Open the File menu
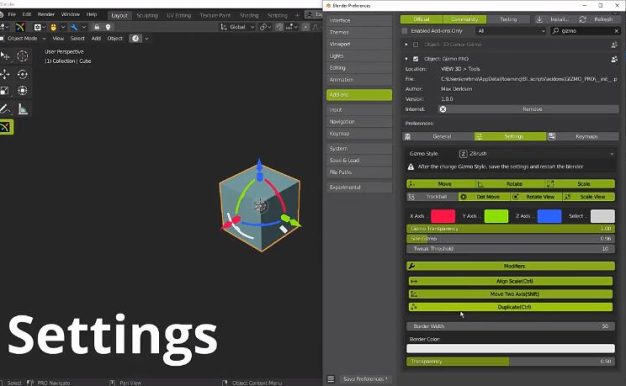The width and height of the screenshot is (626, 386). [12, 14]
